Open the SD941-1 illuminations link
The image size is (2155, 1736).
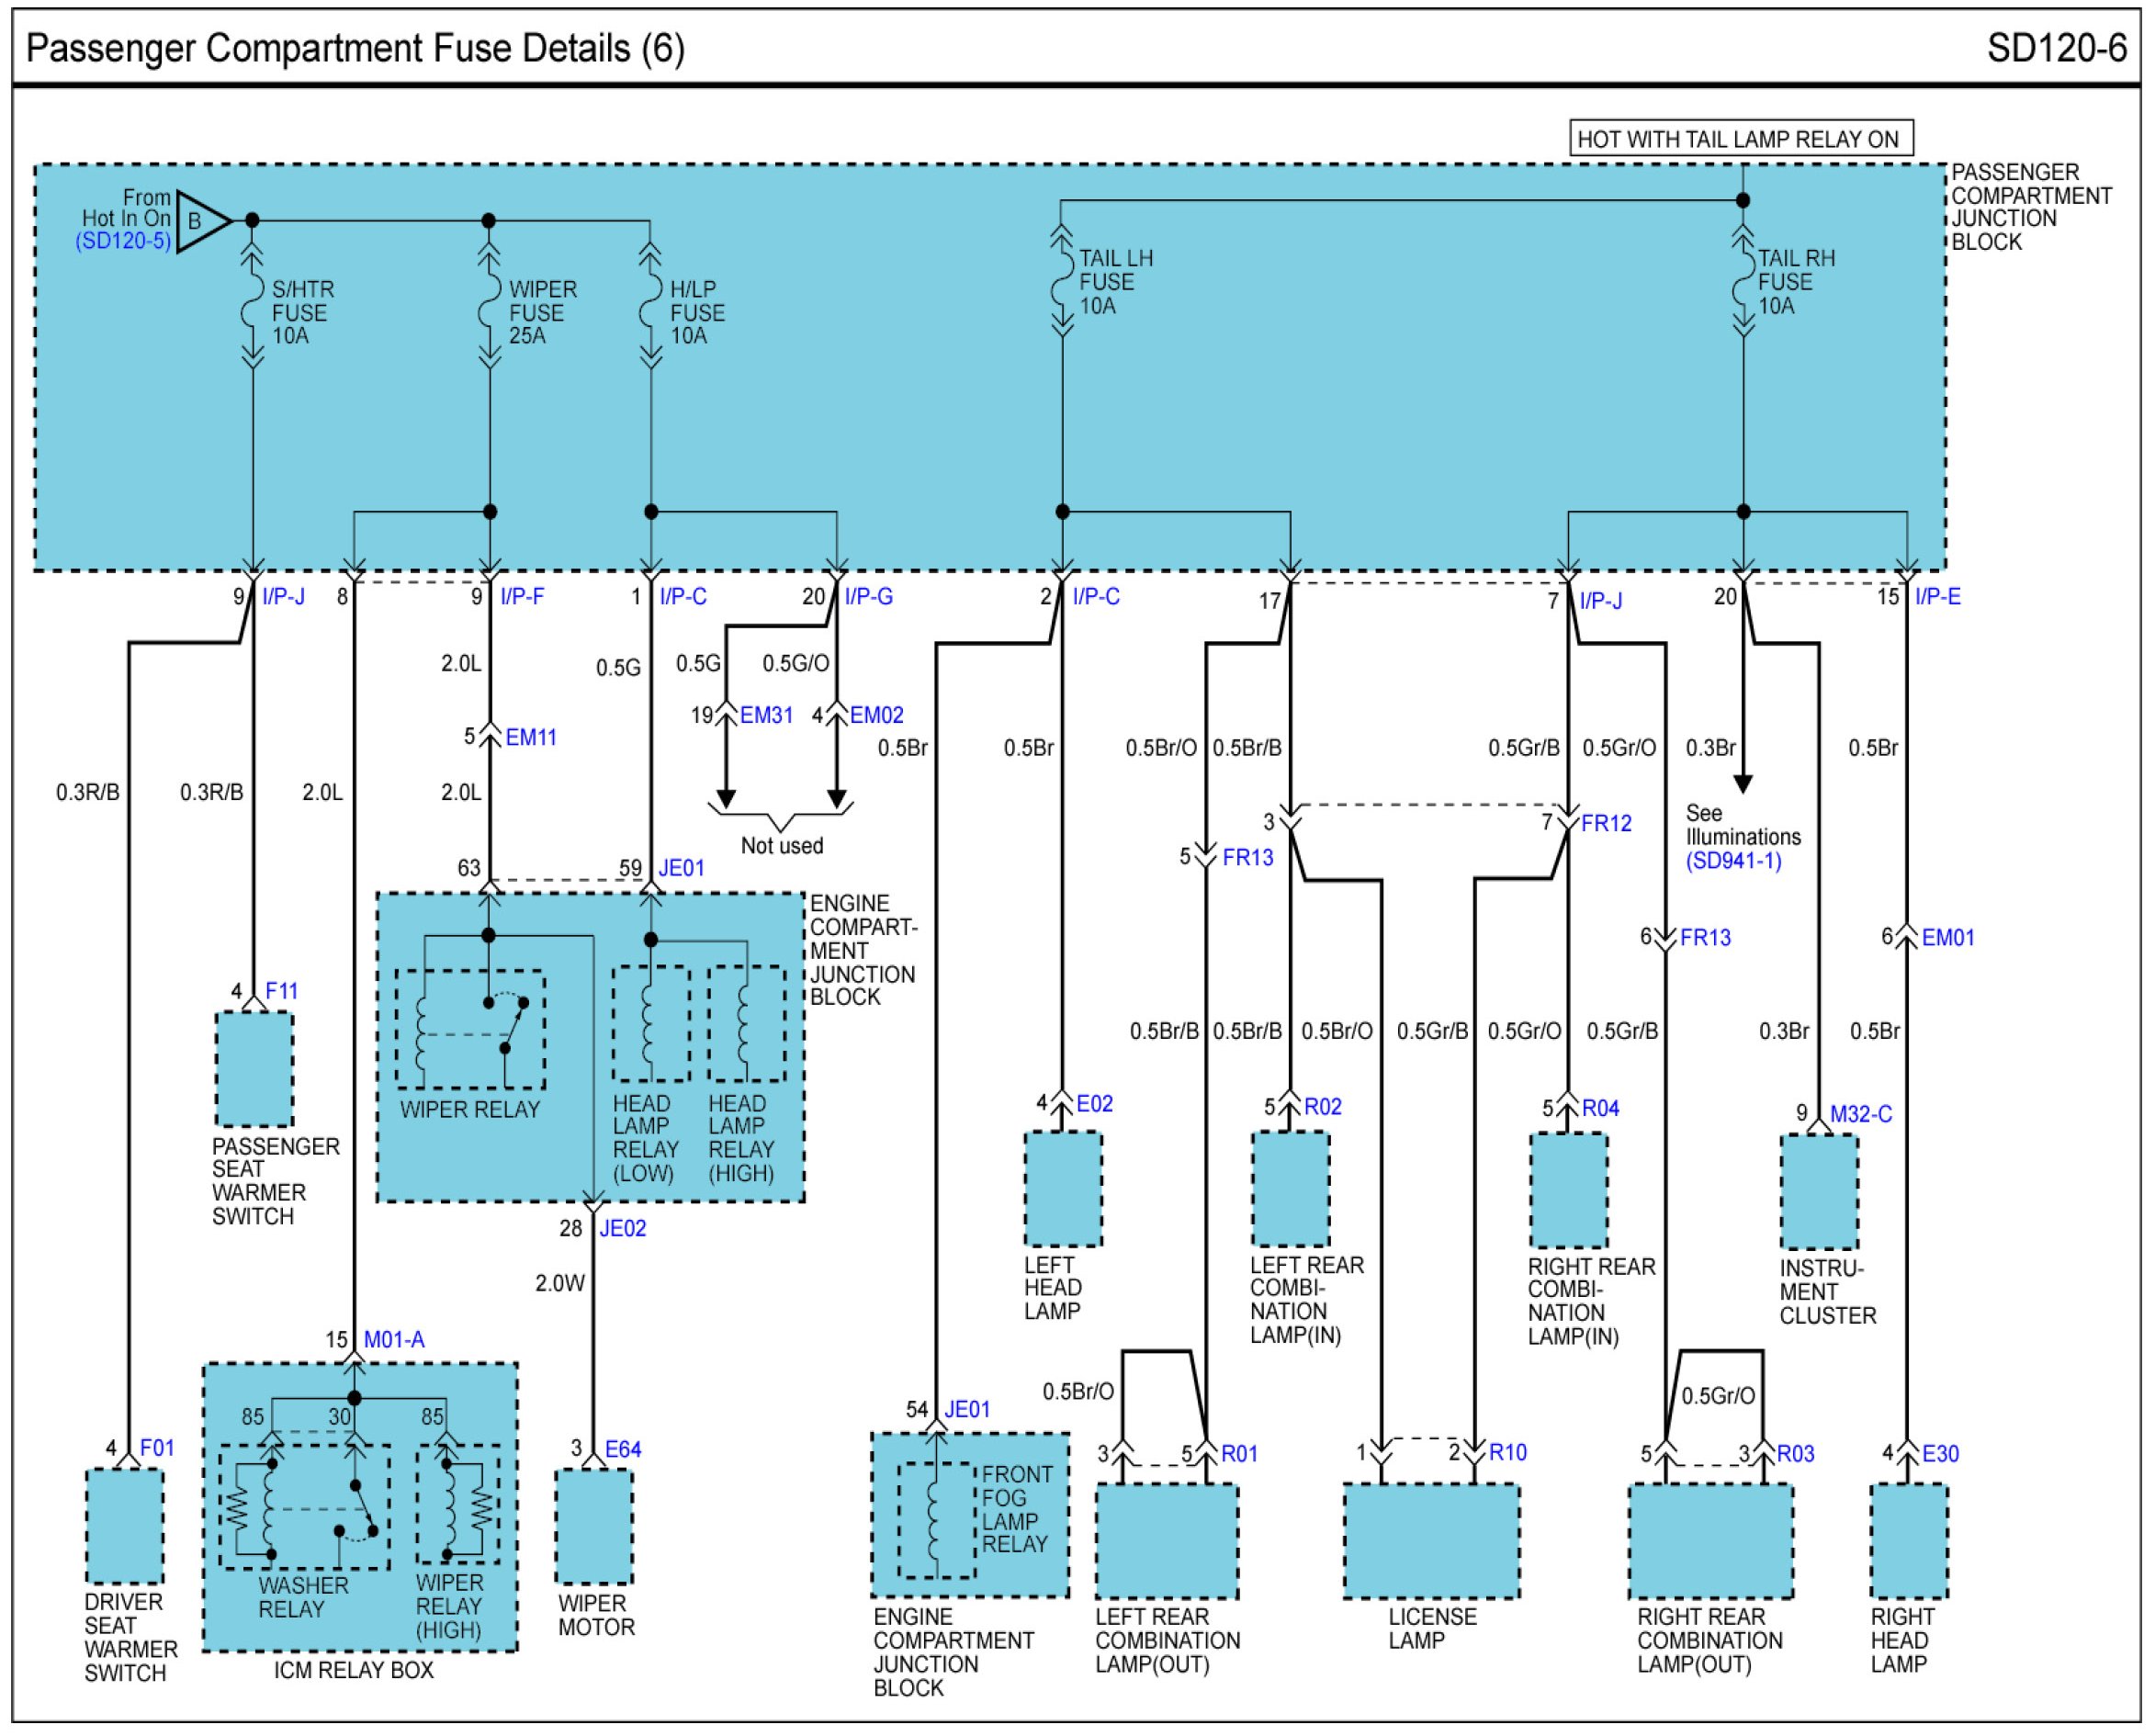(1733, 861)
